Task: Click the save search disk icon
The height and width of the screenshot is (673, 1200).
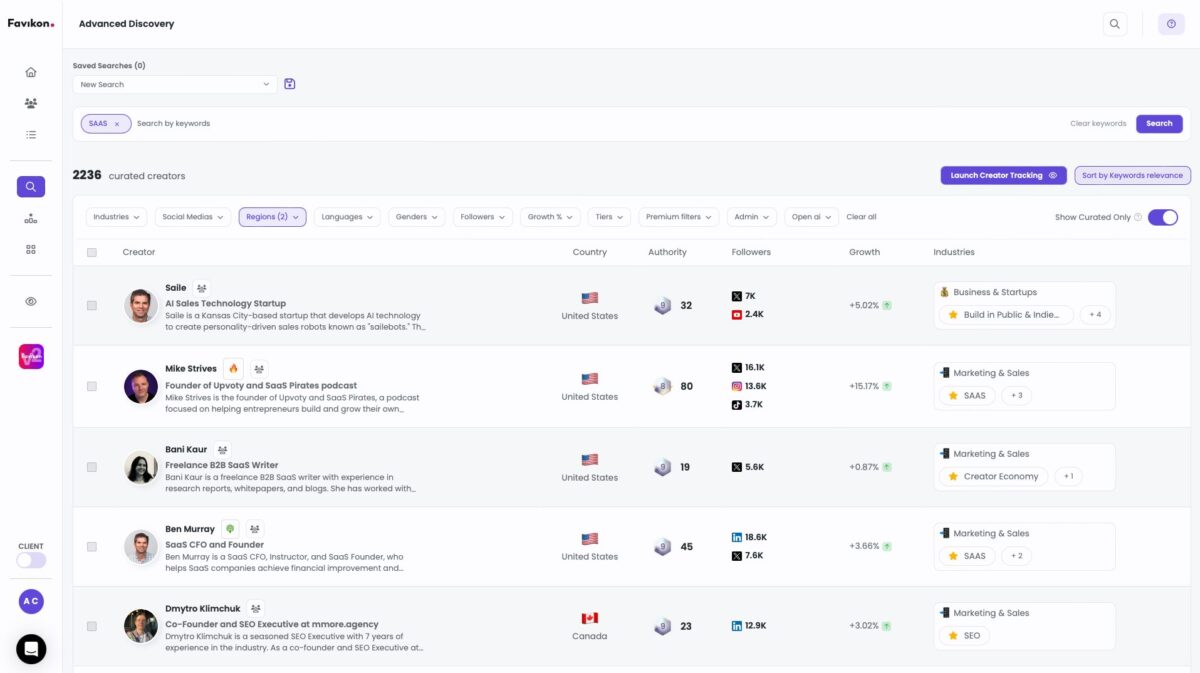Action: point(290,84)
